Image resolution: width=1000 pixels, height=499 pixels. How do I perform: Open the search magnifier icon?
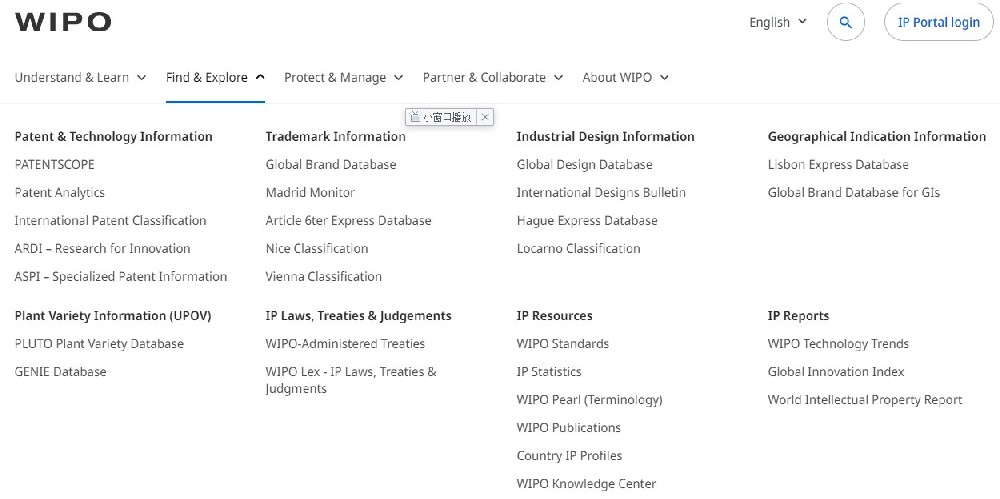pos(846,22)
